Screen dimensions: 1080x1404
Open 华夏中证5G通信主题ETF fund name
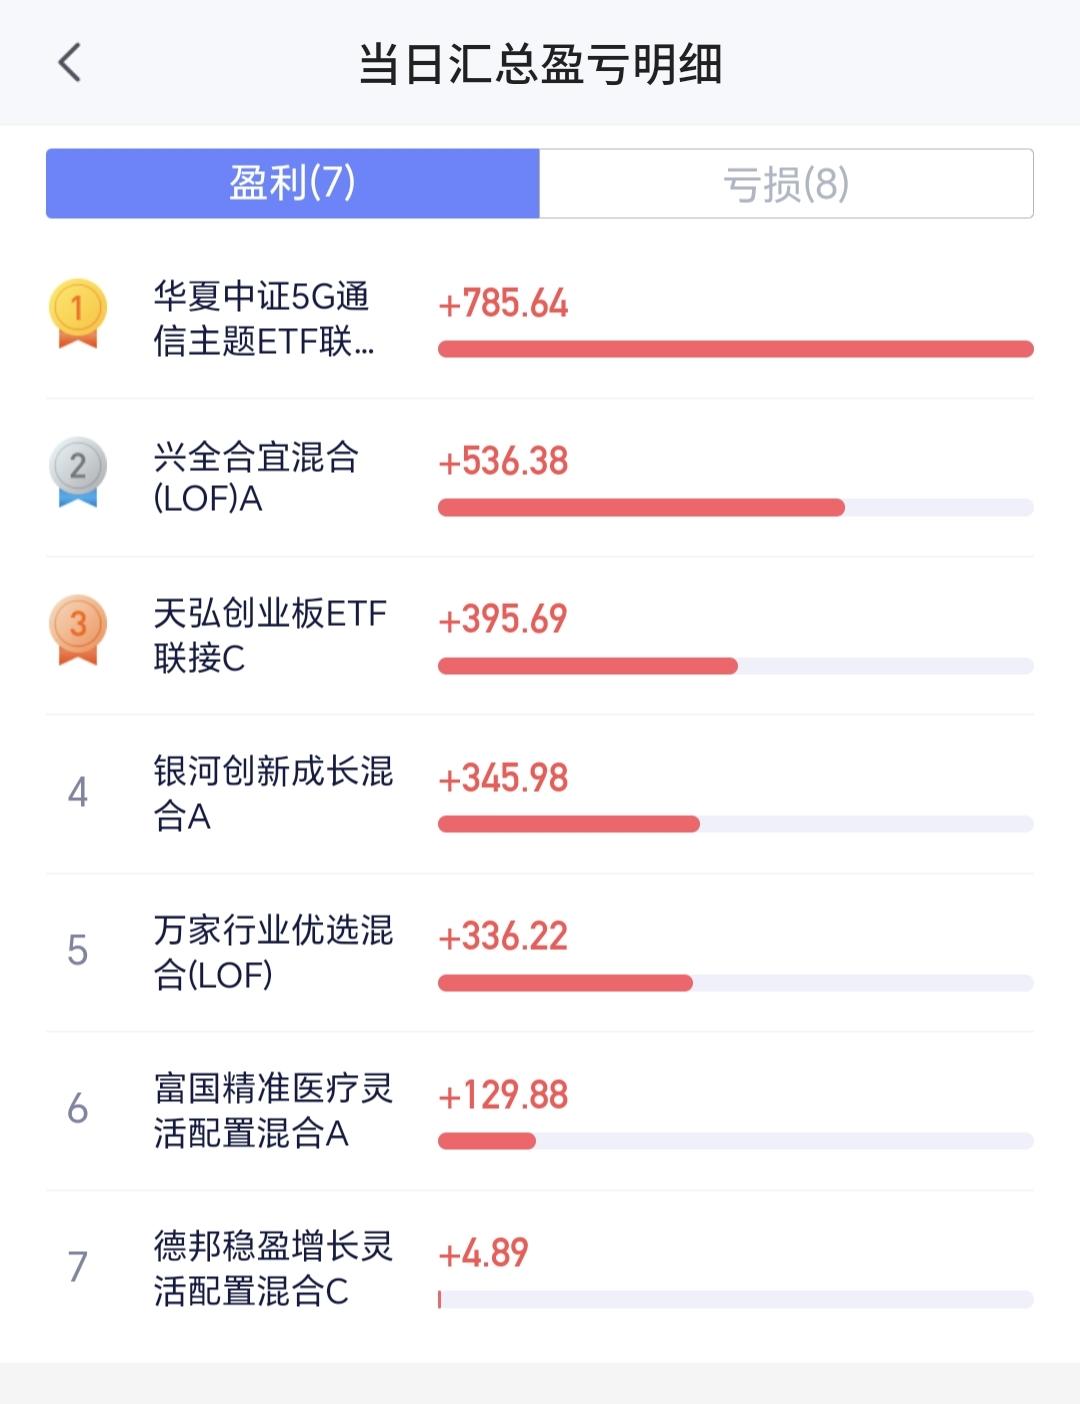264,319
